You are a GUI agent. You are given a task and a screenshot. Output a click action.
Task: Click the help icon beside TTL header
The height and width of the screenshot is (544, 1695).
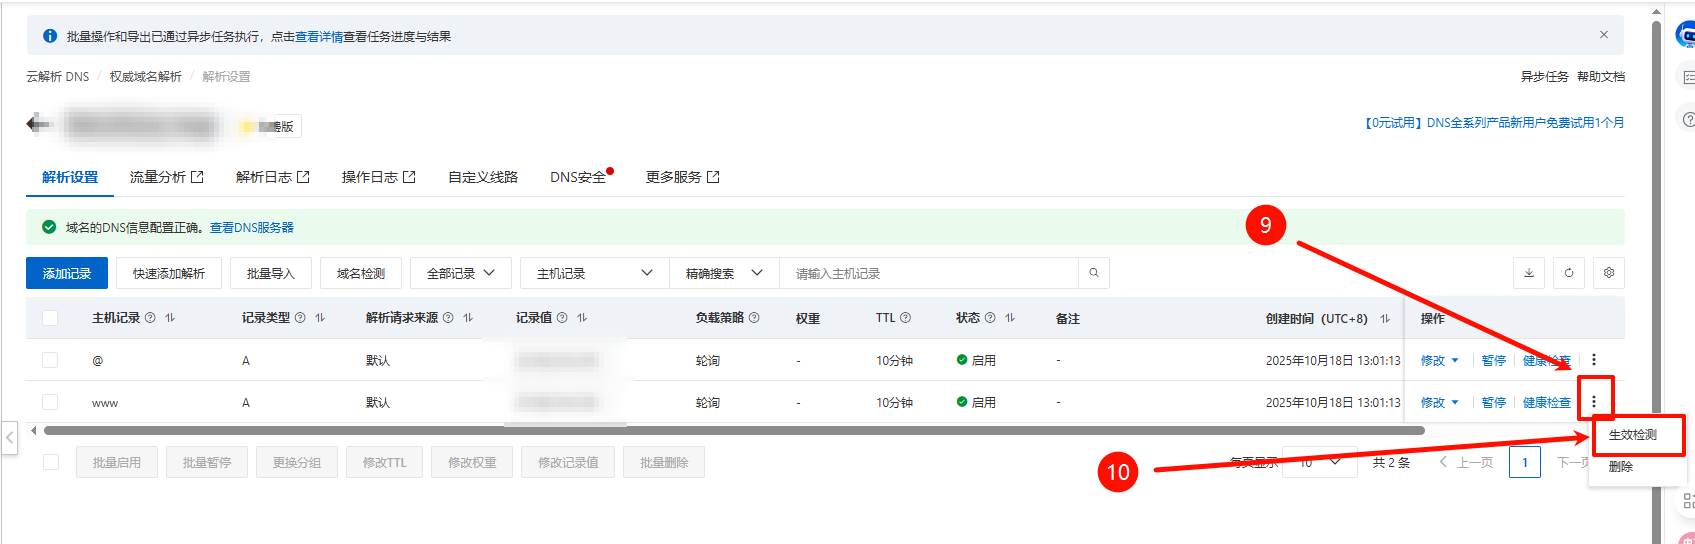click(905, 318)
